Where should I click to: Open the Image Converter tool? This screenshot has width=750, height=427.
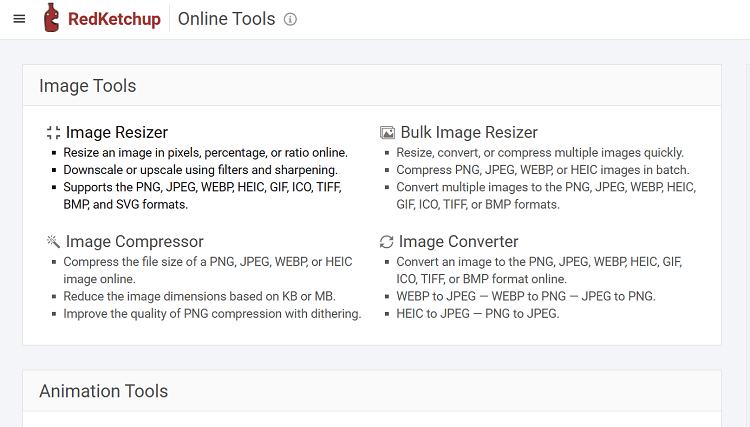[x=458, y=241]
